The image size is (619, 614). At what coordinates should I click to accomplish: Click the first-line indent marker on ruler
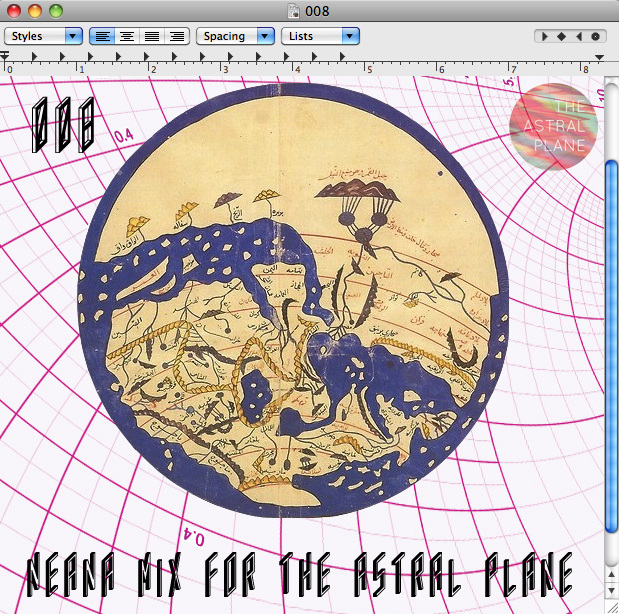[6, 54]
